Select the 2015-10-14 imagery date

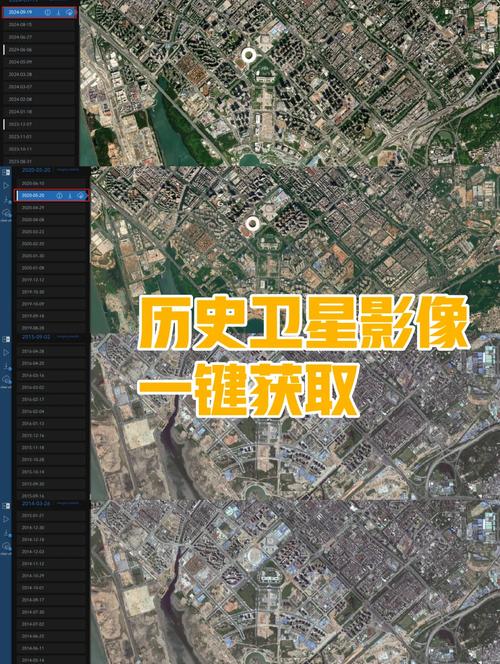(x=52, y=472)
